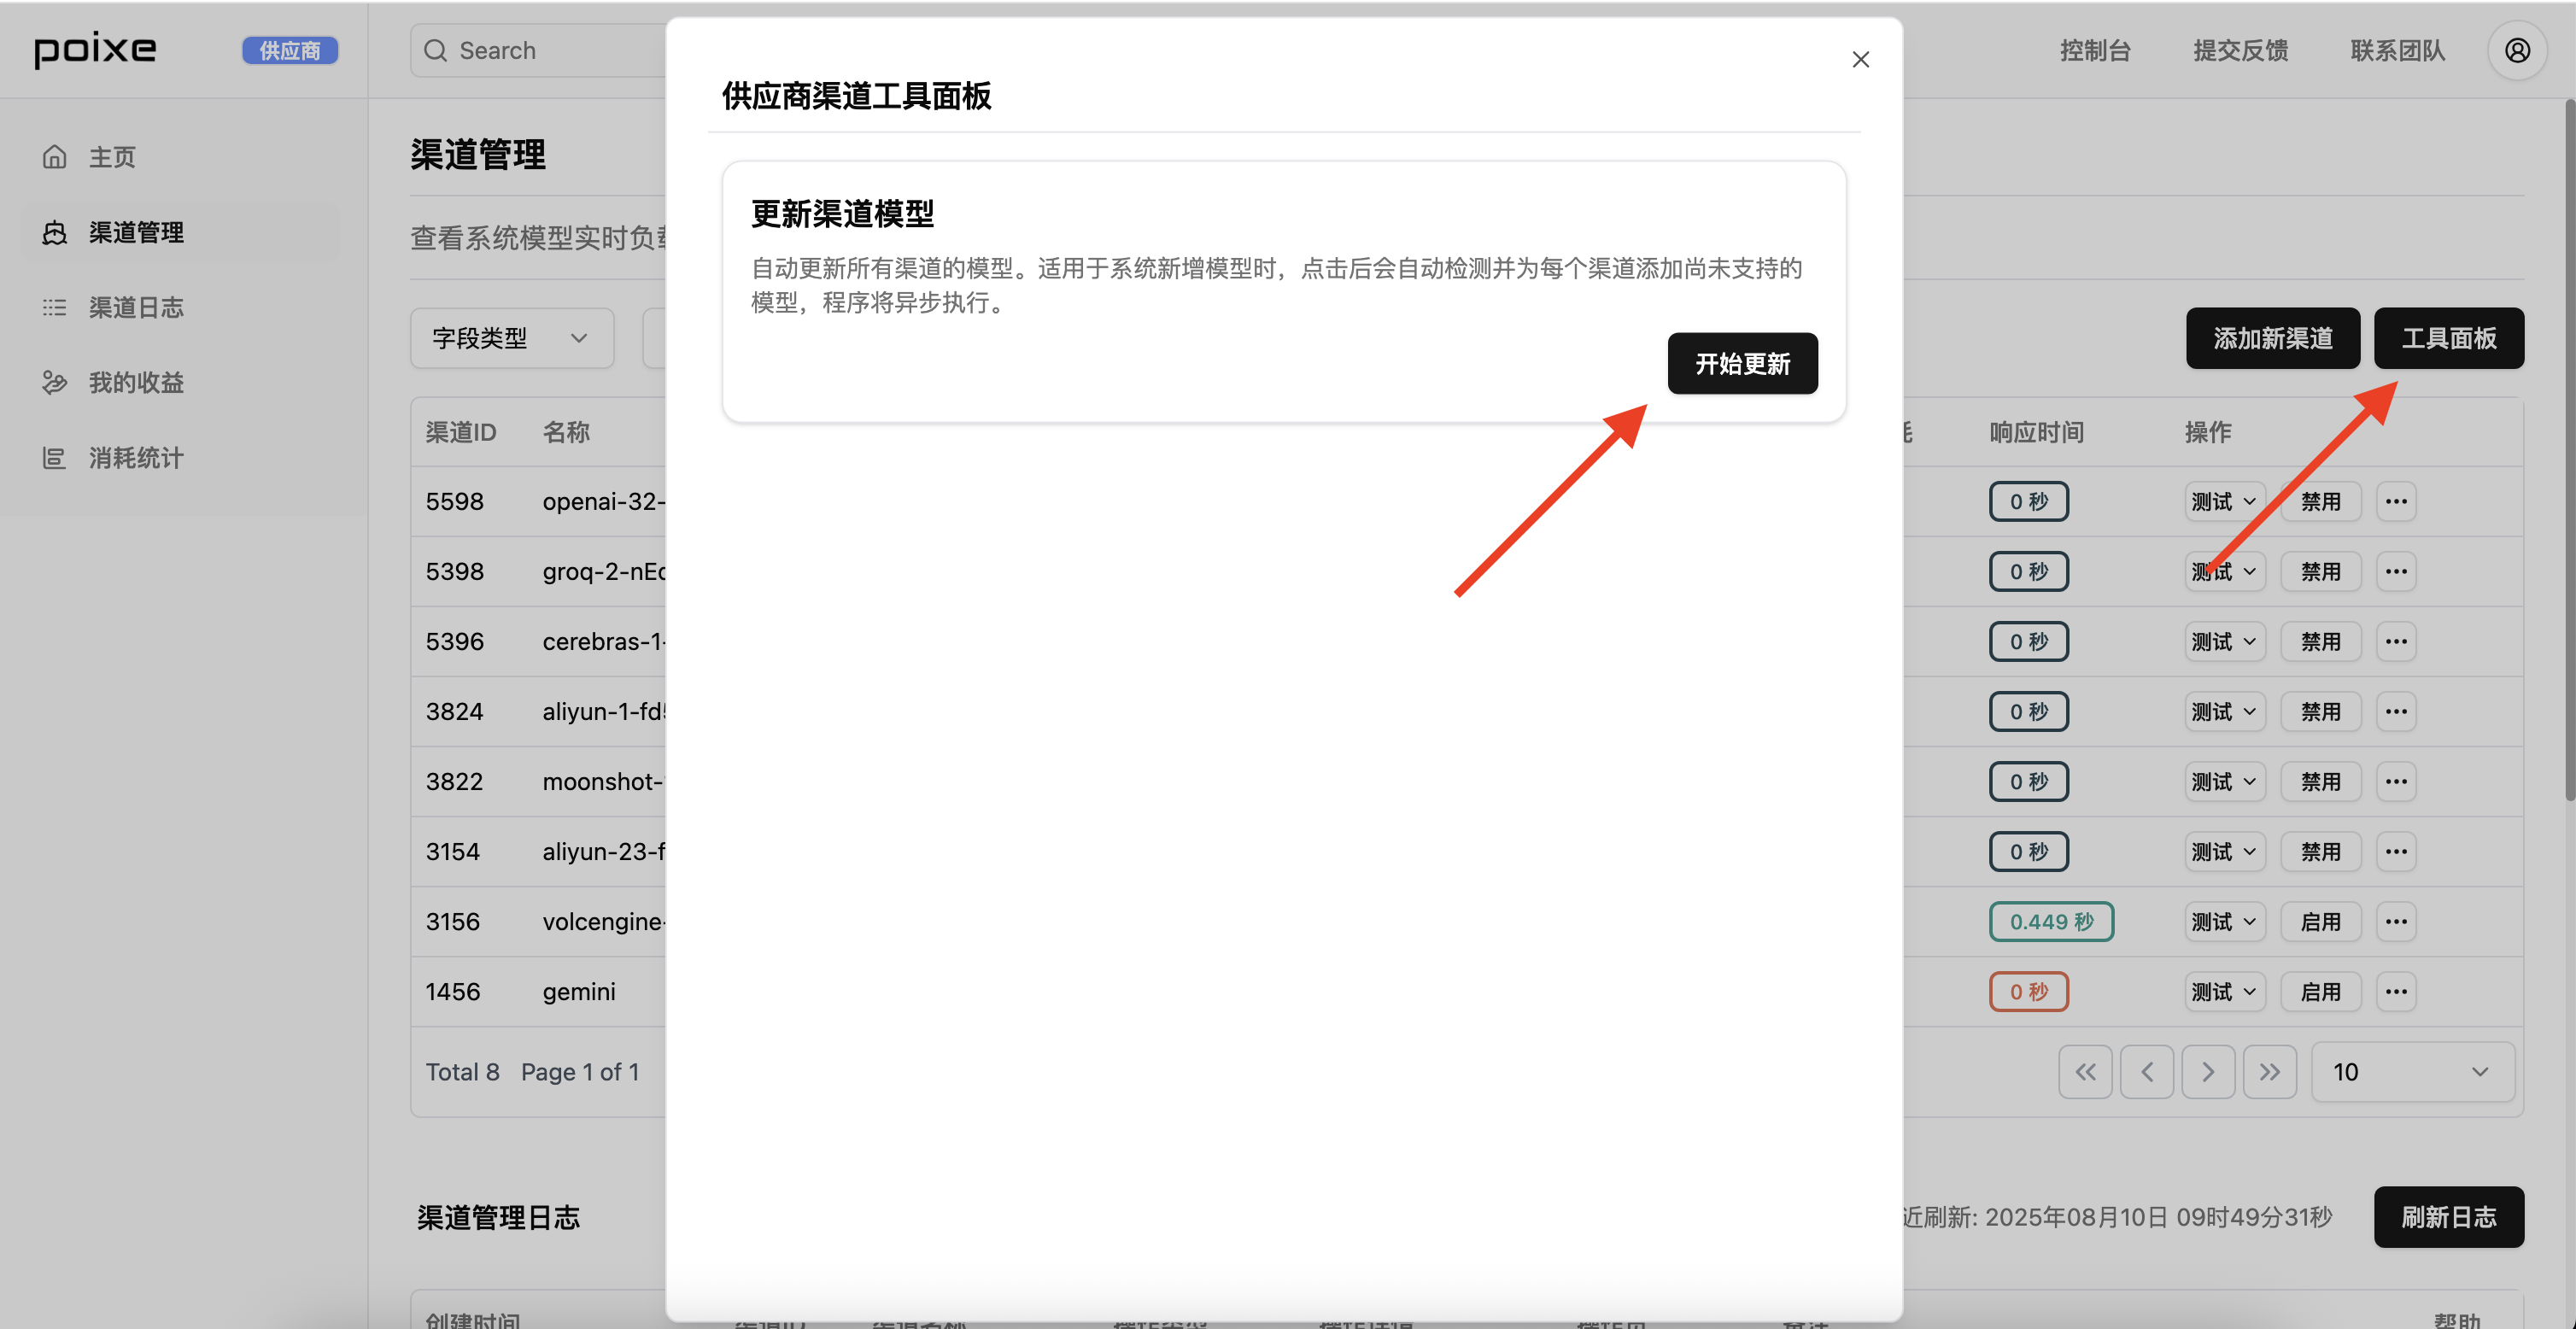Toggle 启用 for the gemini channel

2320,991
